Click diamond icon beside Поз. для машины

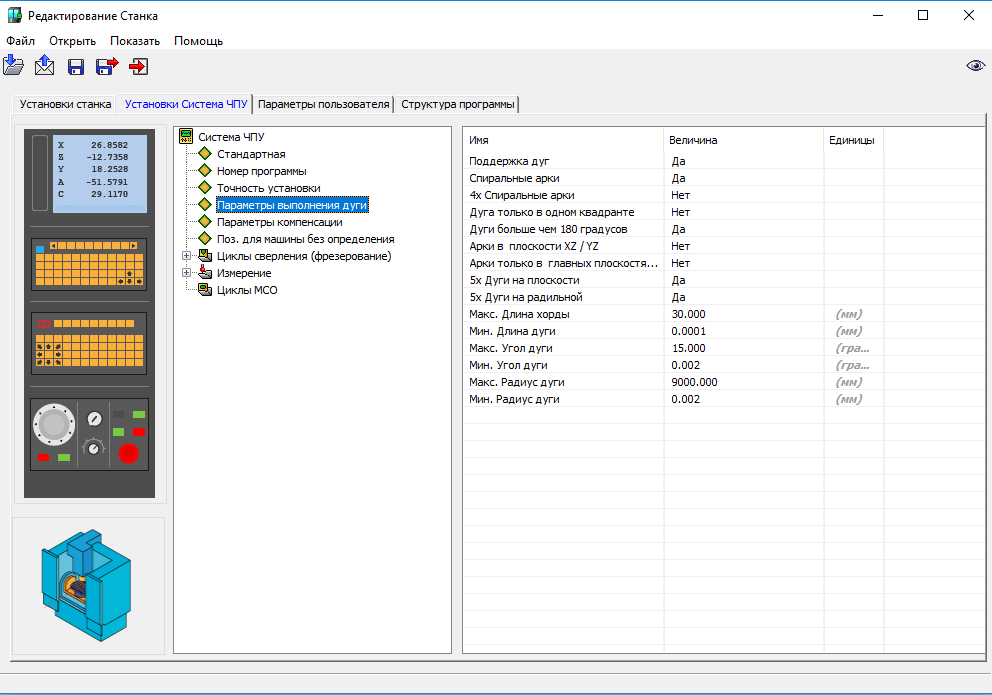tap(205, 239)
